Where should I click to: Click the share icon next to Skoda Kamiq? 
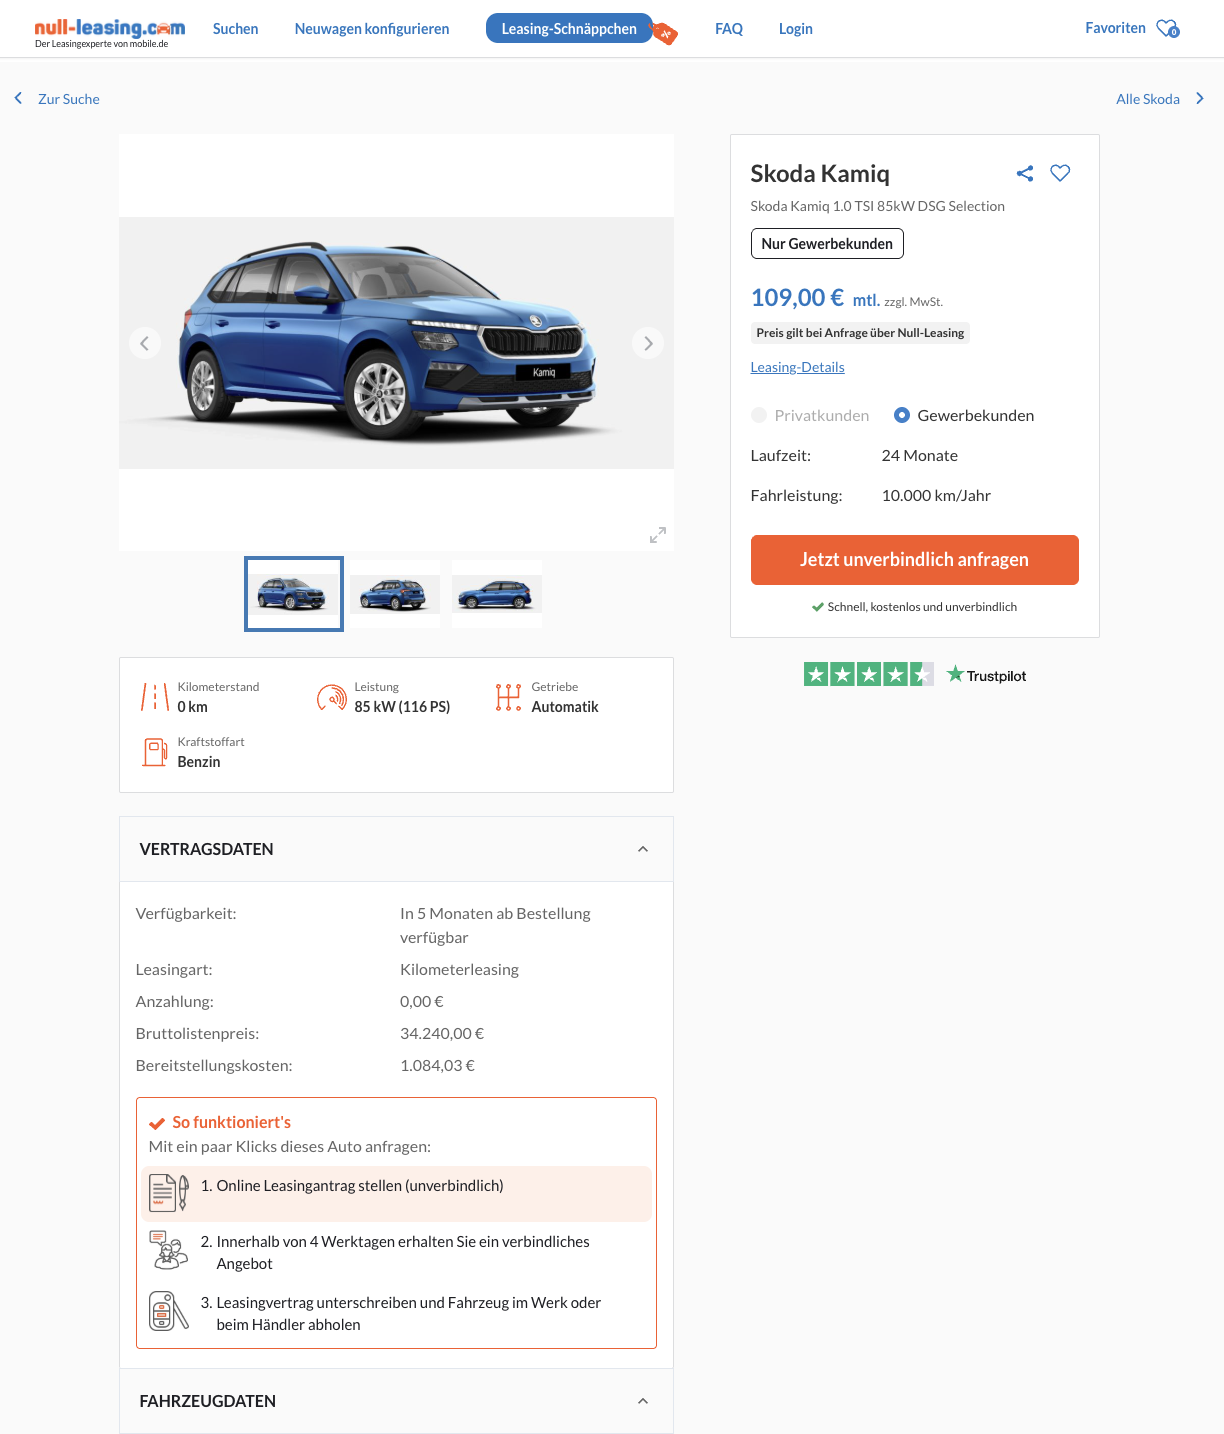[1025, 173]
